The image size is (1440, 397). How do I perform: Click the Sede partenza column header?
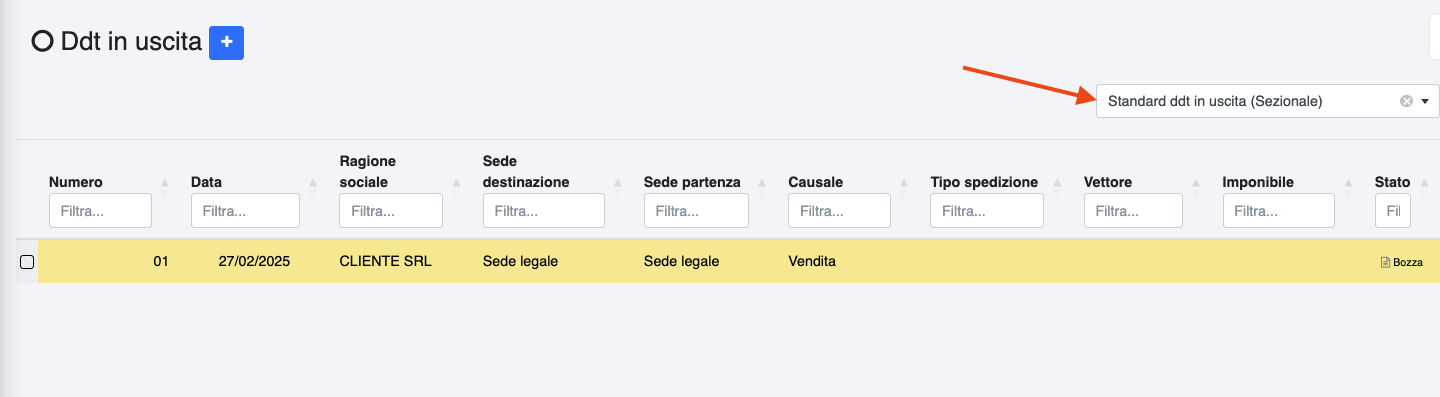pyautogui.click(x=692, y=182)
